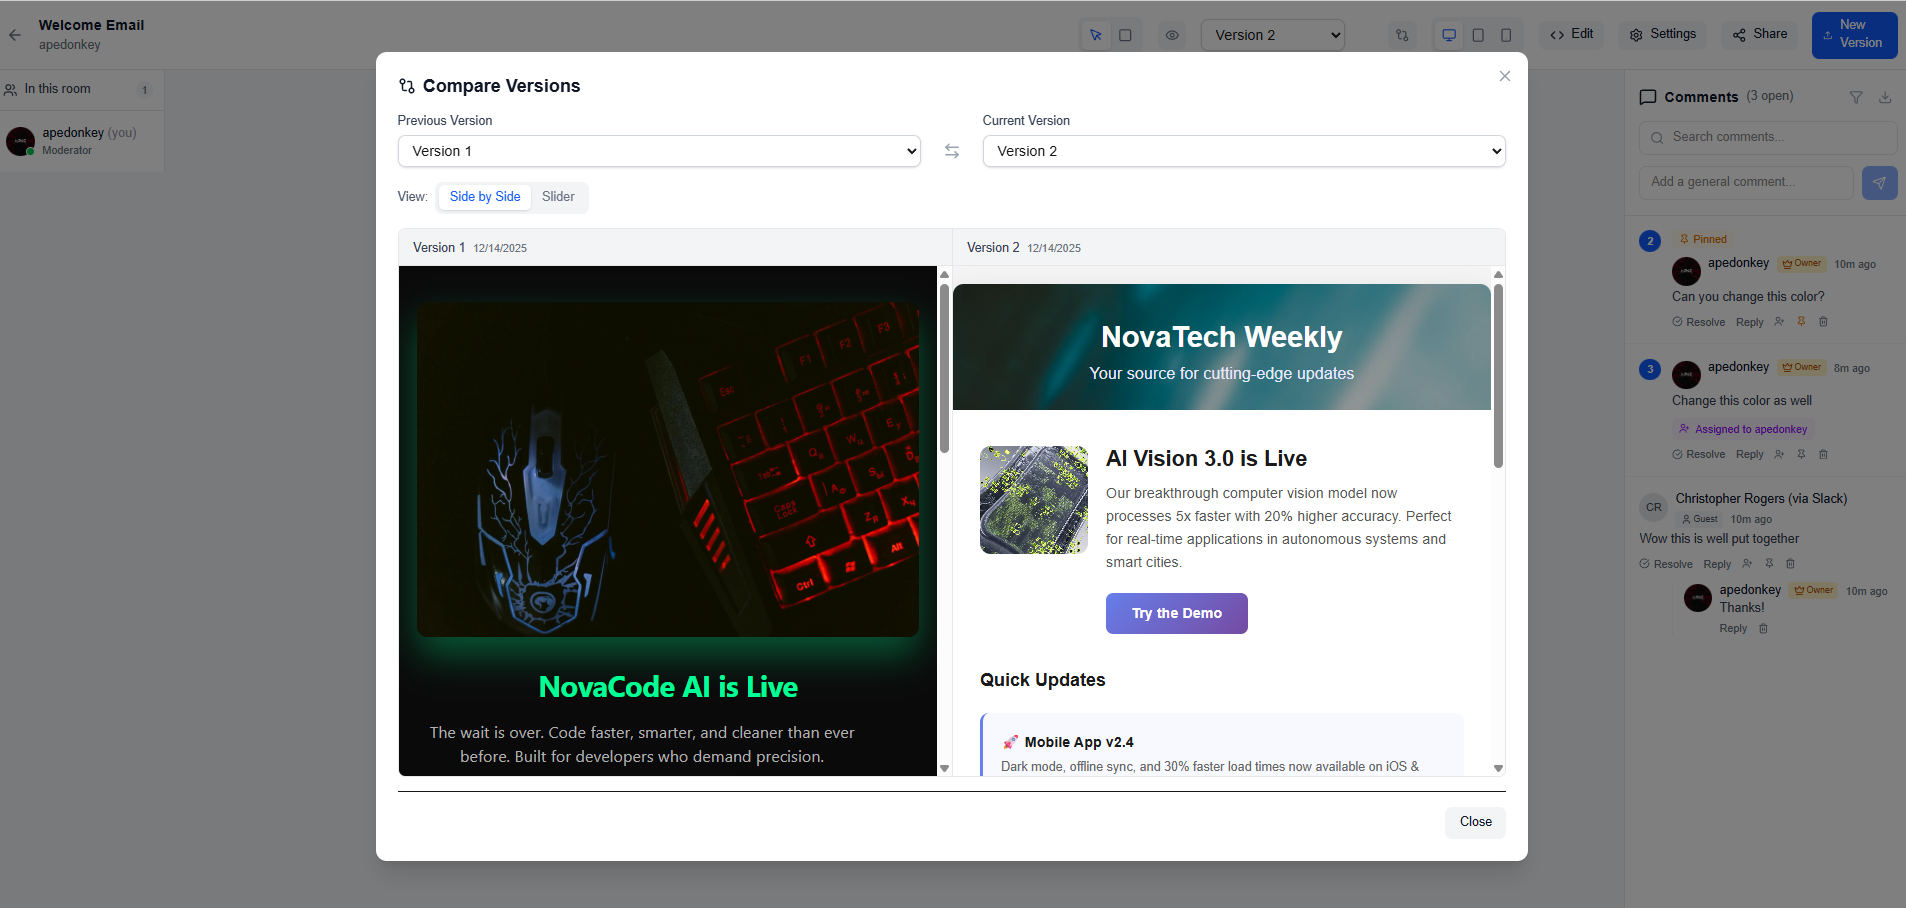Screen dimensions: 1906x908
Task: Switch preview to mobile viewport
Action: [1506, 34]
